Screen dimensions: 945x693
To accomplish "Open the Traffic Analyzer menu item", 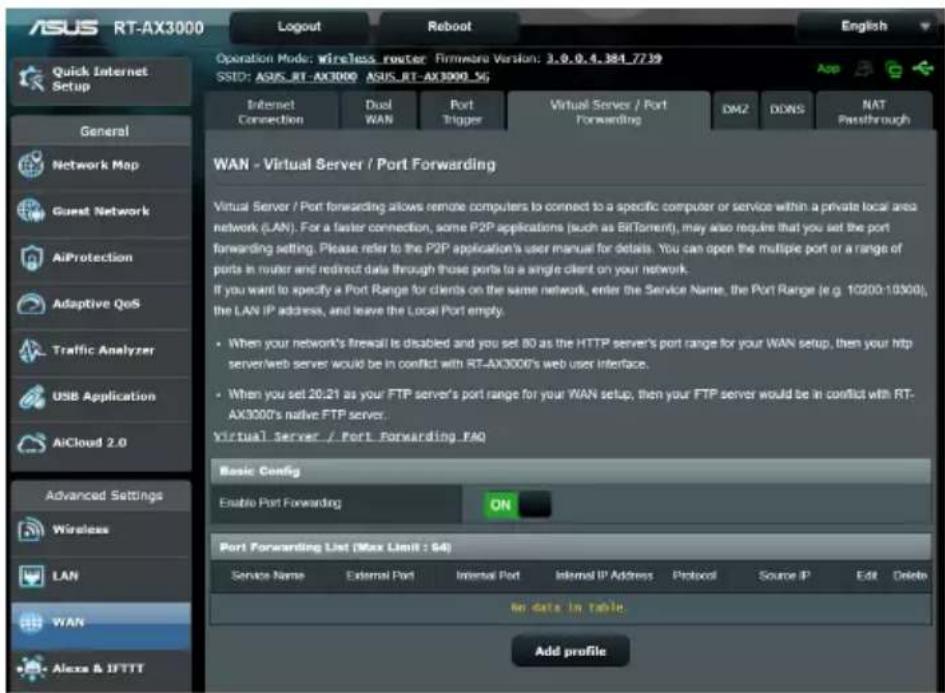I will [101, 350].
